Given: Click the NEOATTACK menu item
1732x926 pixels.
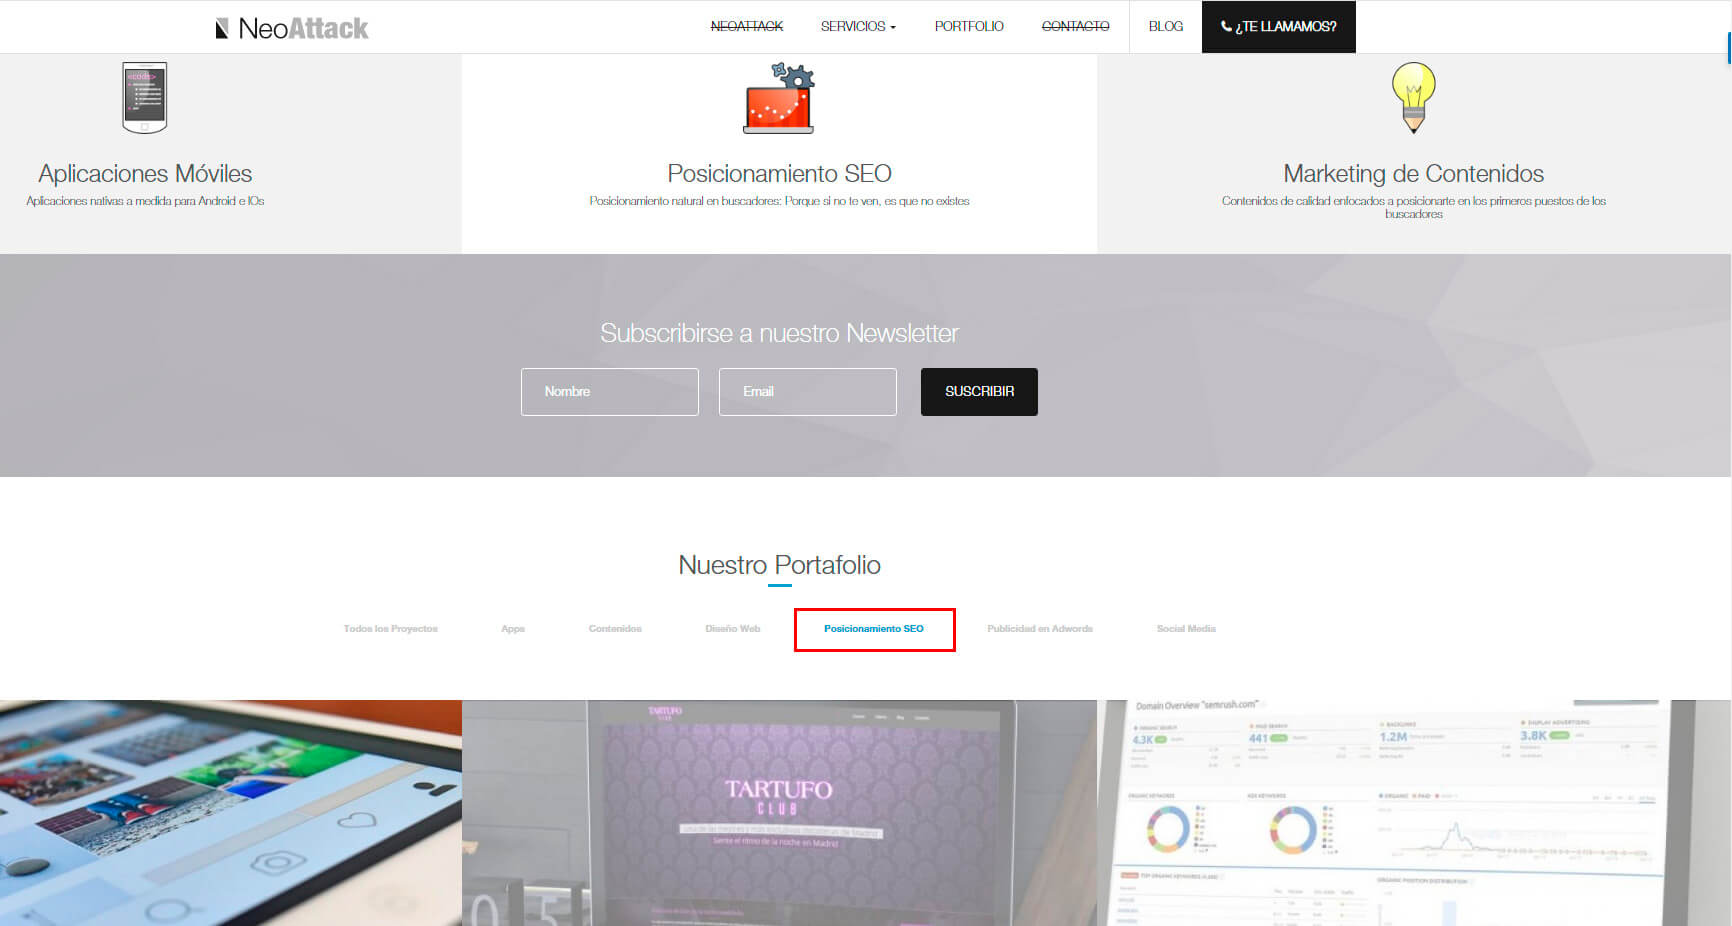Looking at the screenshot, I should [746, 26].
